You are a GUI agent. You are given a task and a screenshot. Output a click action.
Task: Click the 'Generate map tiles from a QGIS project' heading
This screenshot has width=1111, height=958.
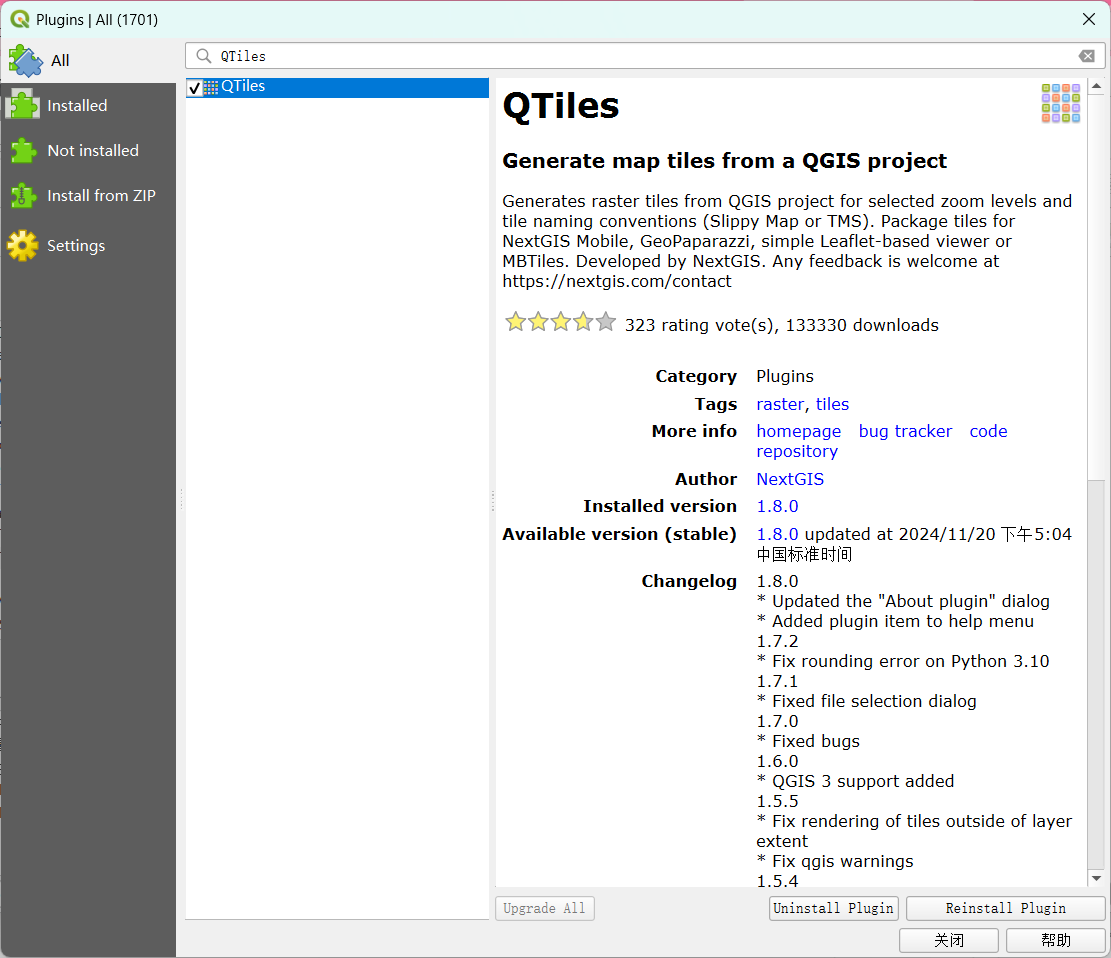724,161
